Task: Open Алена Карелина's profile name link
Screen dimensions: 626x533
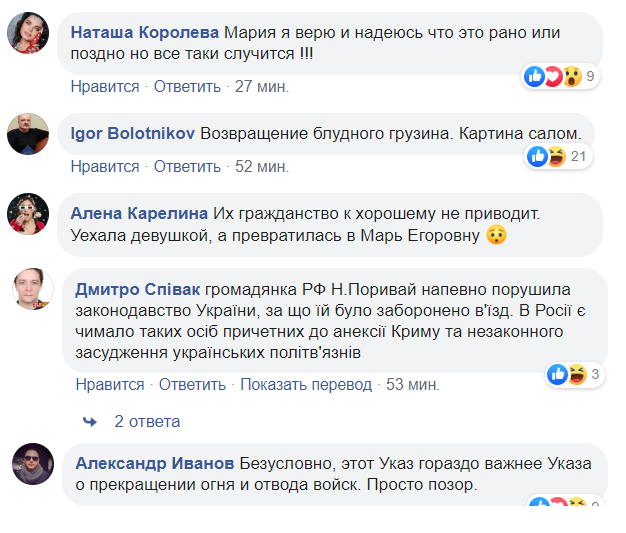Action: 137,213
